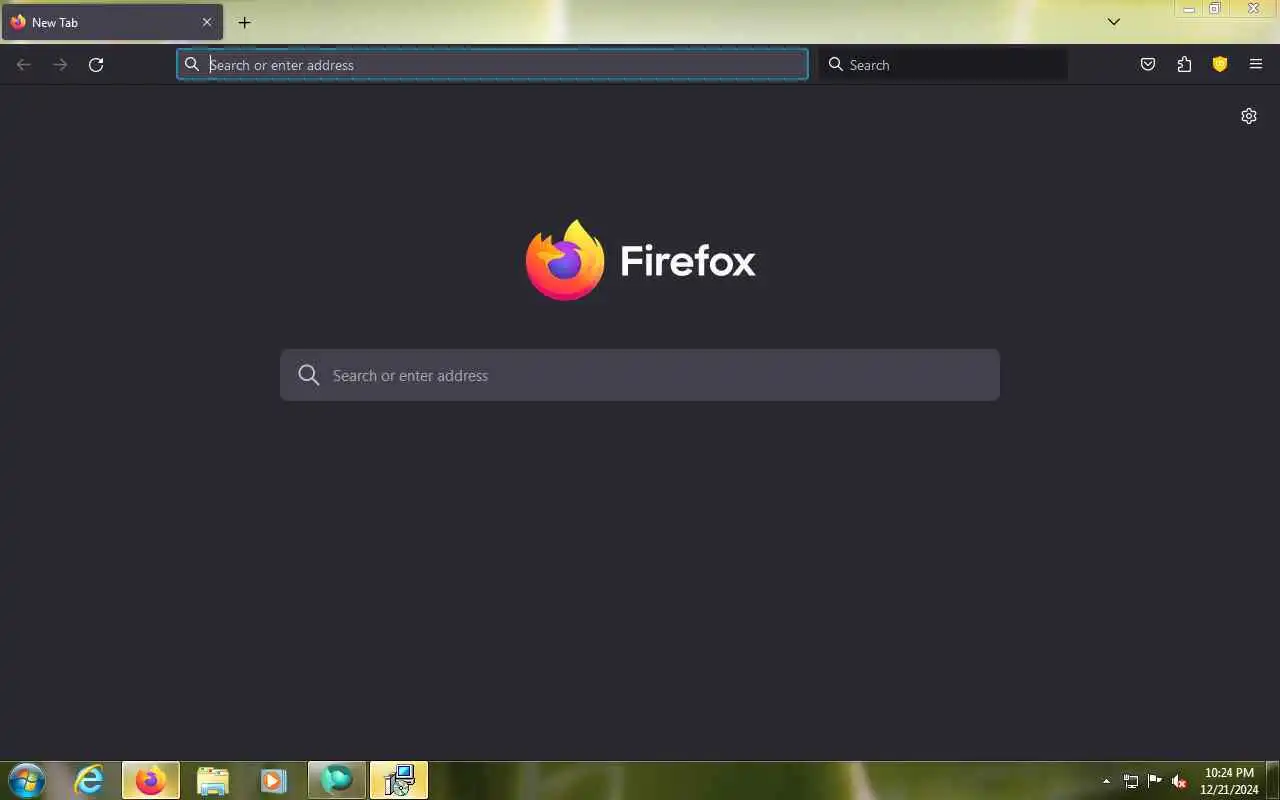Screen dimensions: 1280x800
Task: Reload the current page
Action: click(96, 65)
